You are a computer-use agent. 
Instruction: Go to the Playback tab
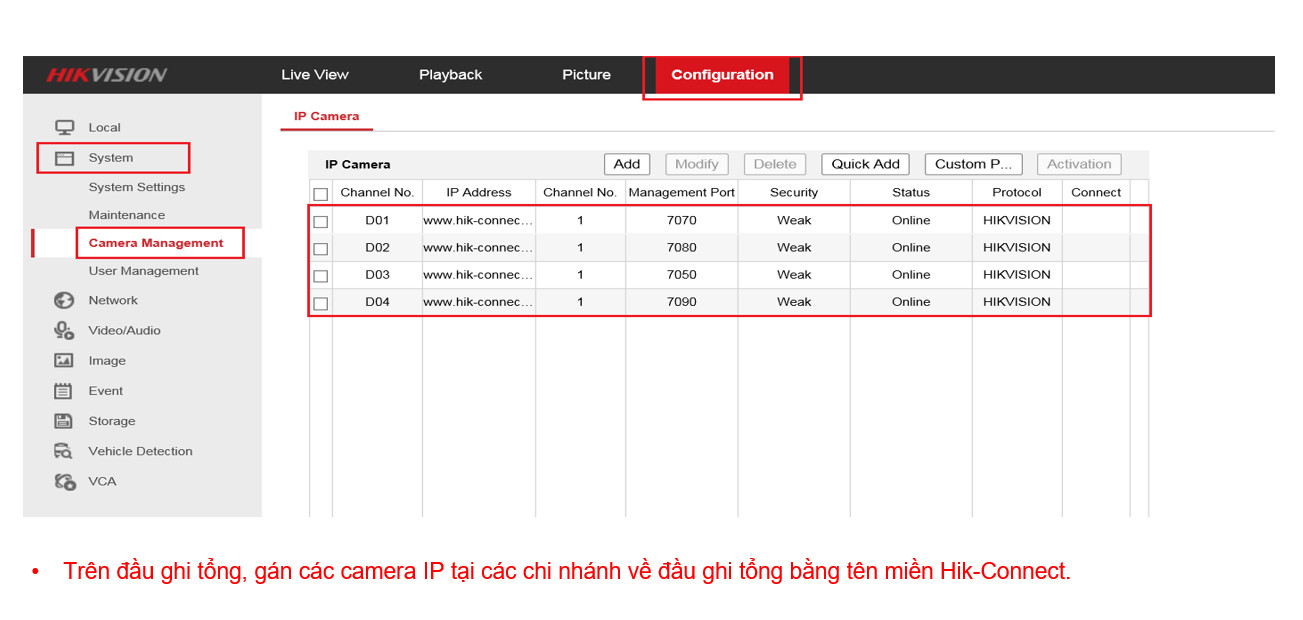coord(450,75)
